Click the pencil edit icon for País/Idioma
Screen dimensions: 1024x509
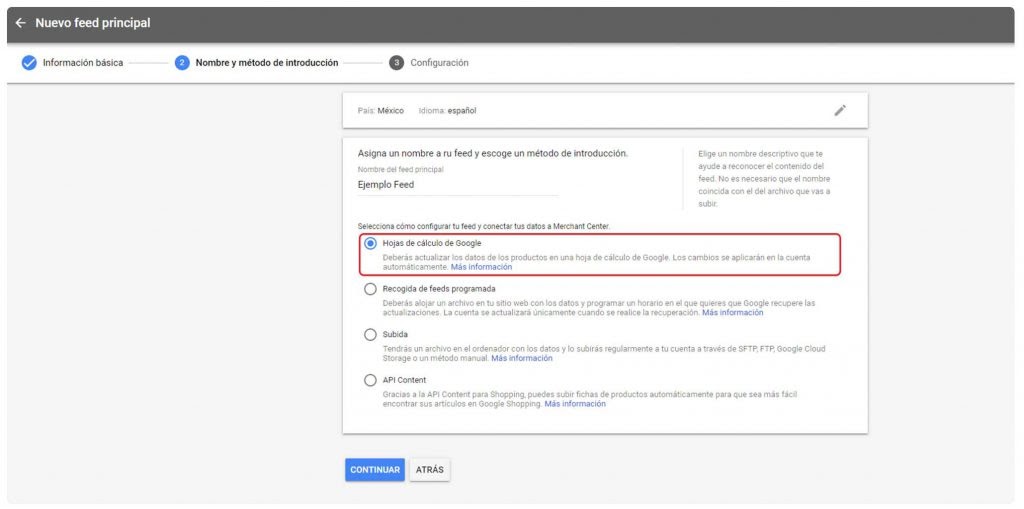coord(840,110)
